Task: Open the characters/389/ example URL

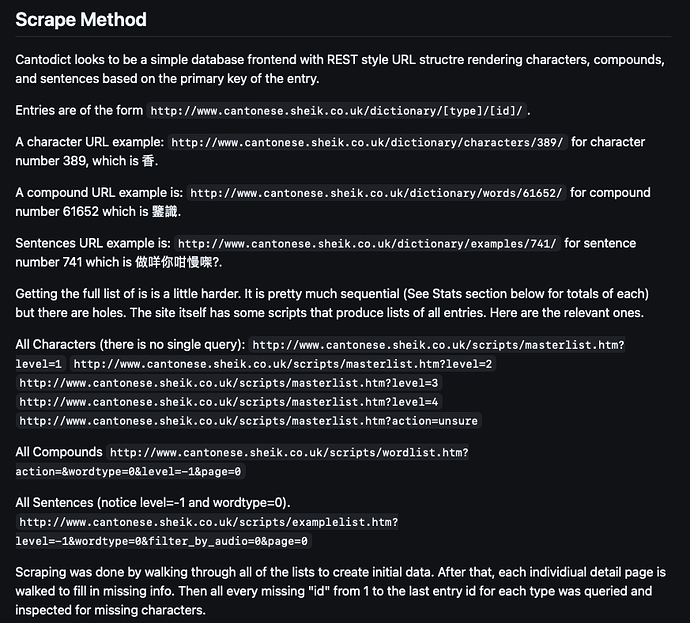Action: point(368,143)
